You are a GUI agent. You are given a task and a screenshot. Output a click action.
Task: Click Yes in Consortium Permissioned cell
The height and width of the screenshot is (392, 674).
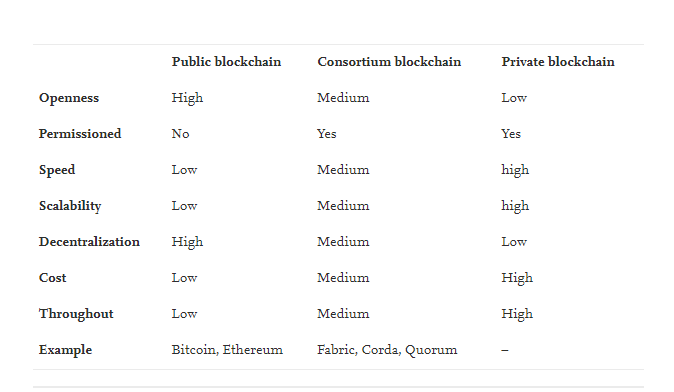tap(327, 134)
